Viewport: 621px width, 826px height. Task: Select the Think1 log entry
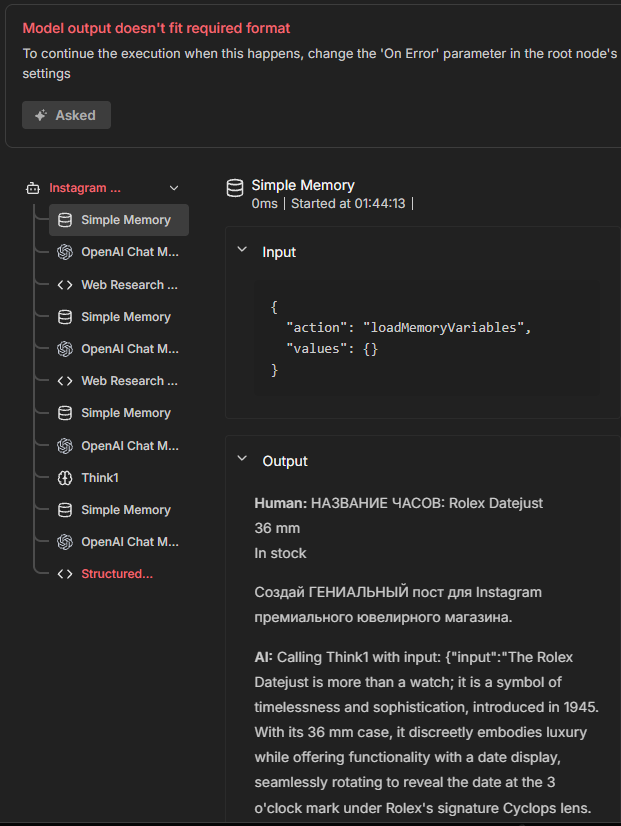coord(100,478)
